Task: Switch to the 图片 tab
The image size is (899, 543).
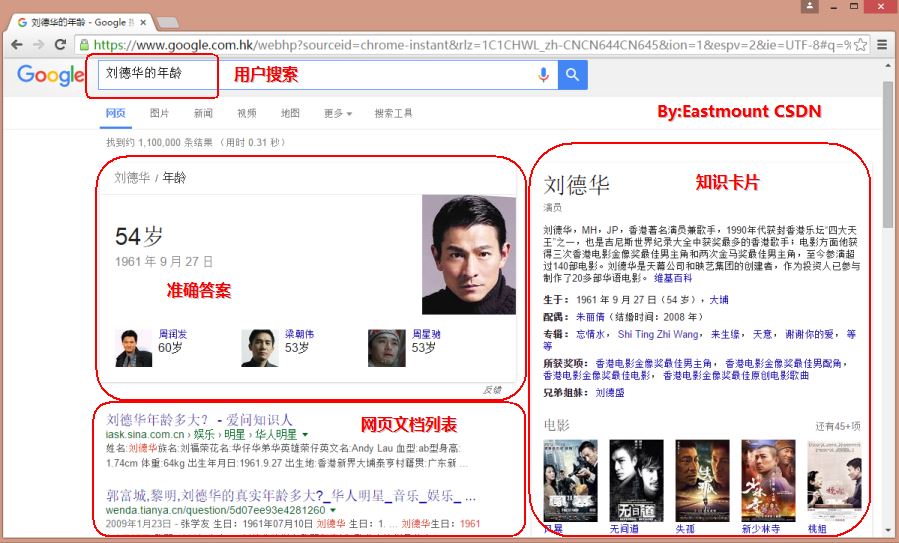Action: click(159, 113)
